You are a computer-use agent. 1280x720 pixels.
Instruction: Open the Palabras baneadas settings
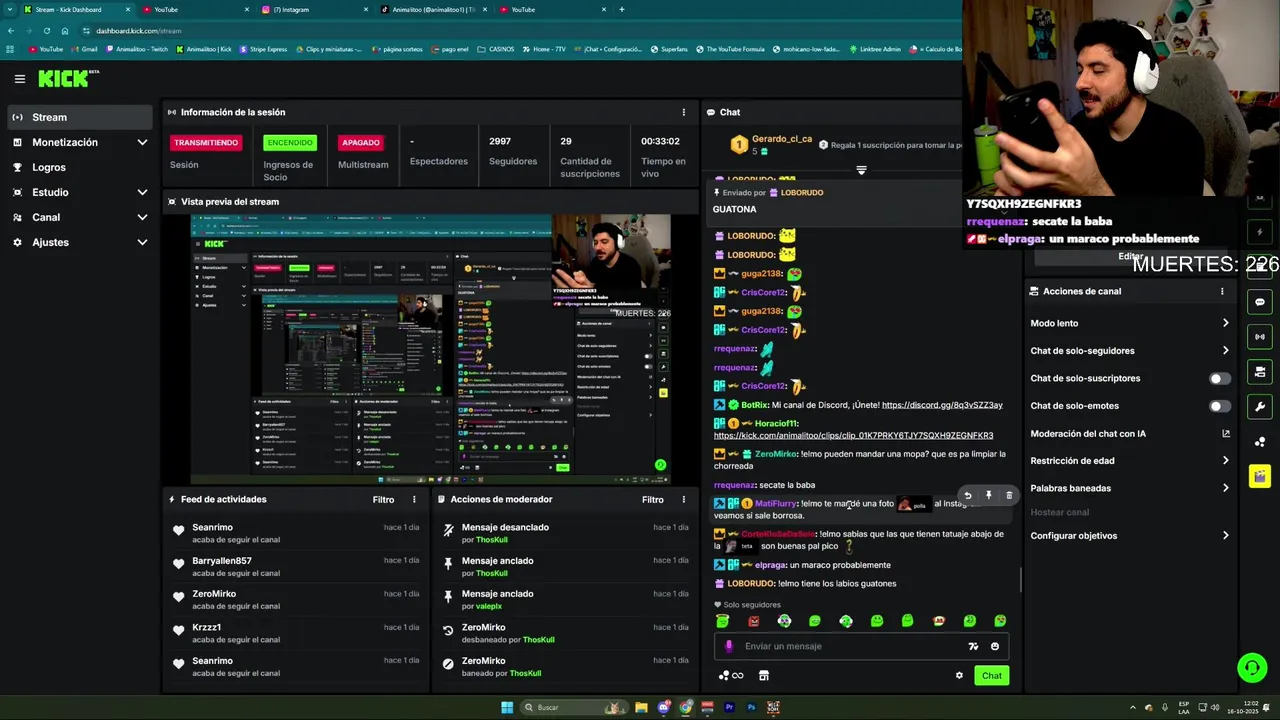(x=1129, y=488)
